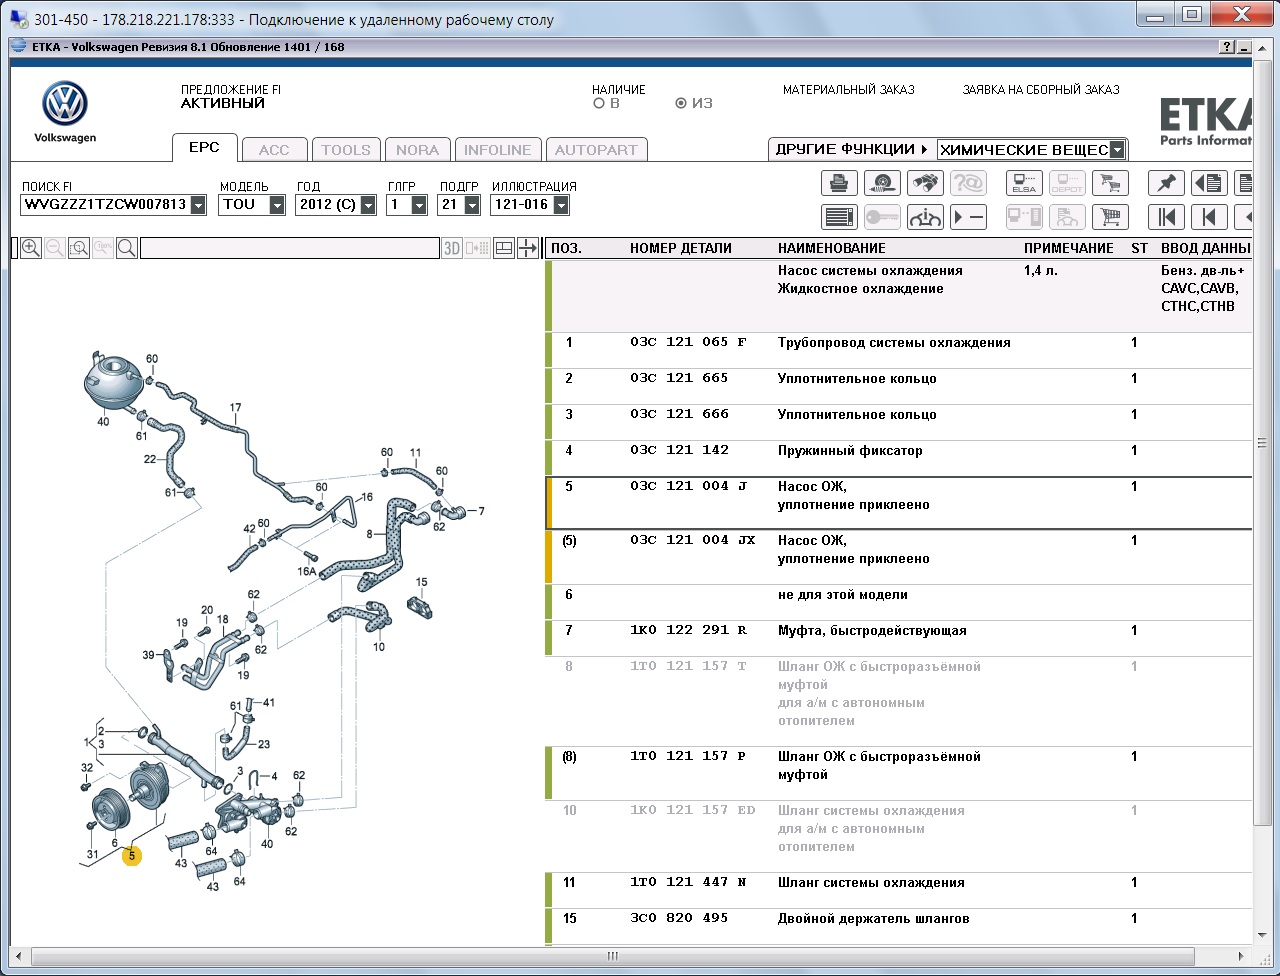Viewport: 1280px width, 976px height.
Task: Click the pushpin icon
Action: click(x=1166, y=183)
